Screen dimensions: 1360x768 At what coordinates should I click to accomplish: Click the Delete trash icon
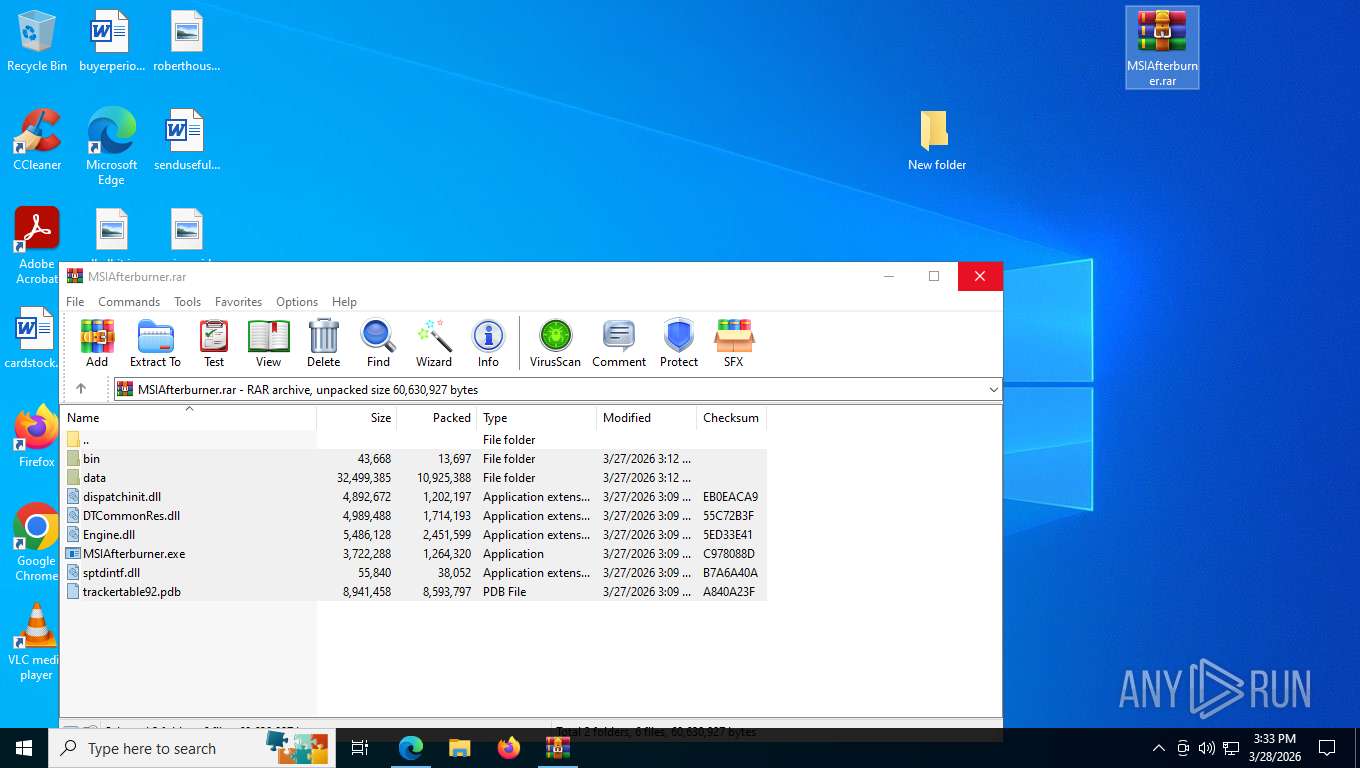pos(323,343)
